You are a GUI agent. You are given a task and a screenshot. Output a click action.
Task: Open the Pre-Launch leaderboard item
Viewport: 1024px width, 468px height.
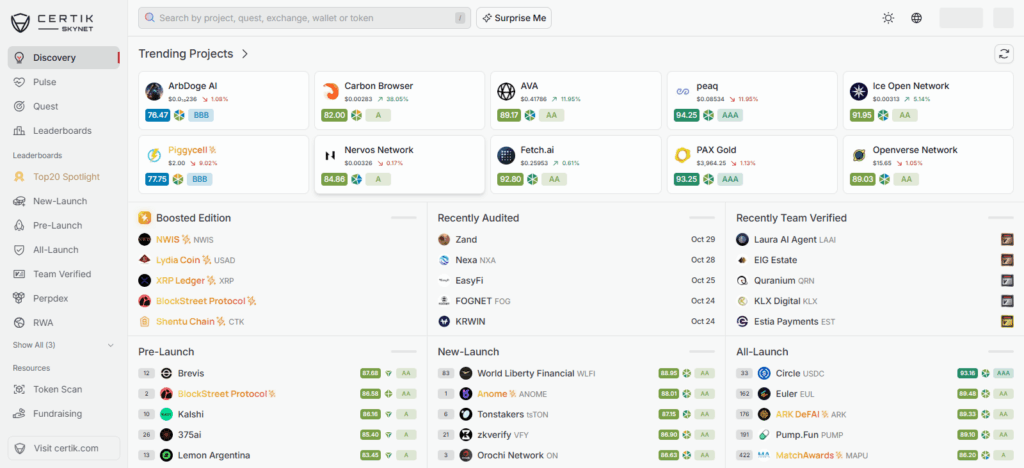point(57,225)
